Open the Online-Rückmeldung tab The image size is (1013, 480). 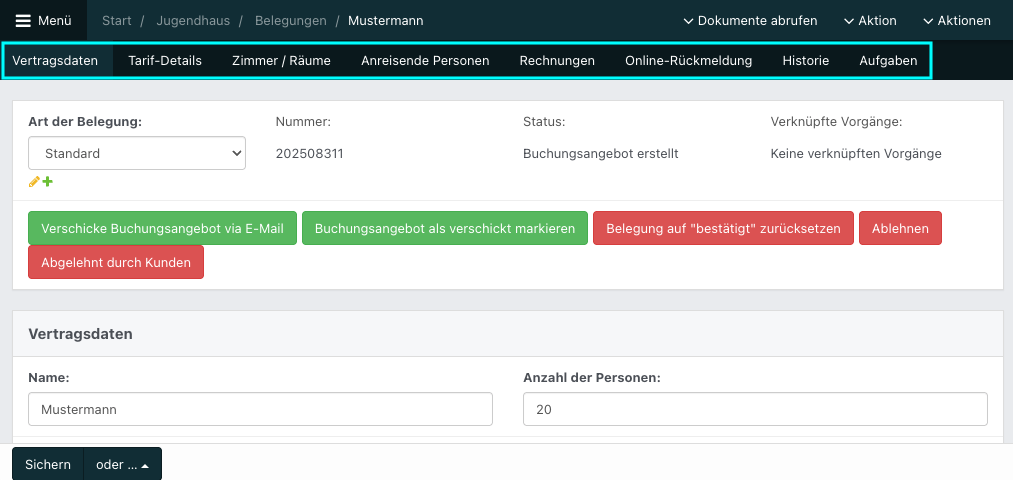(689, 61)
